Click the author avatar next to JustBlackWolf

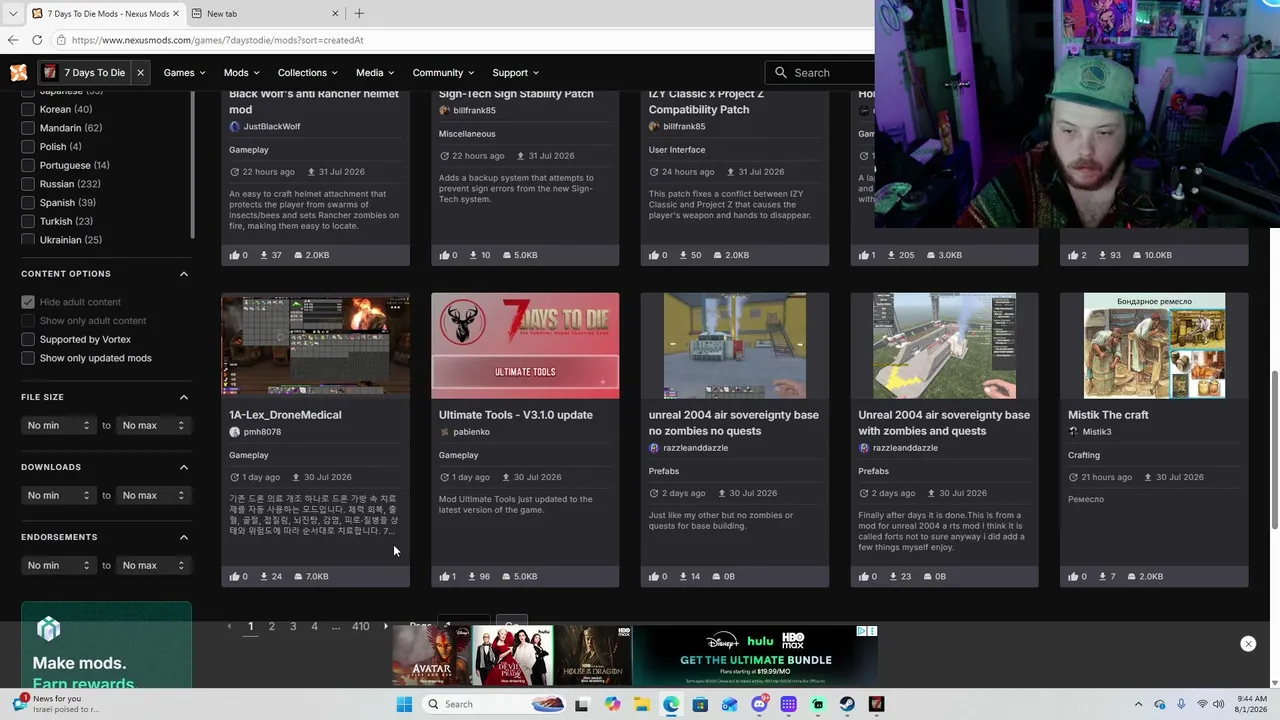tap(234, 127)
